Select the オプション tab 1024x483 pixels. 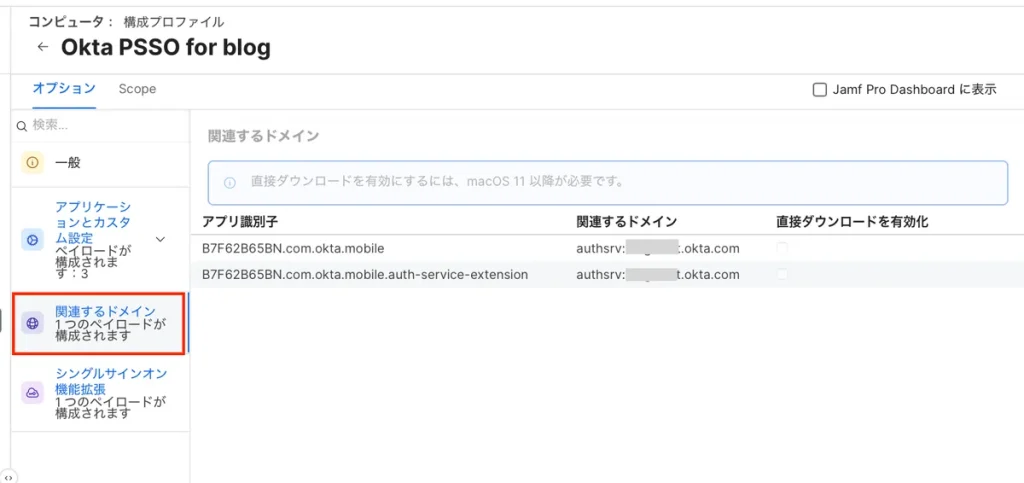point(64,89)
